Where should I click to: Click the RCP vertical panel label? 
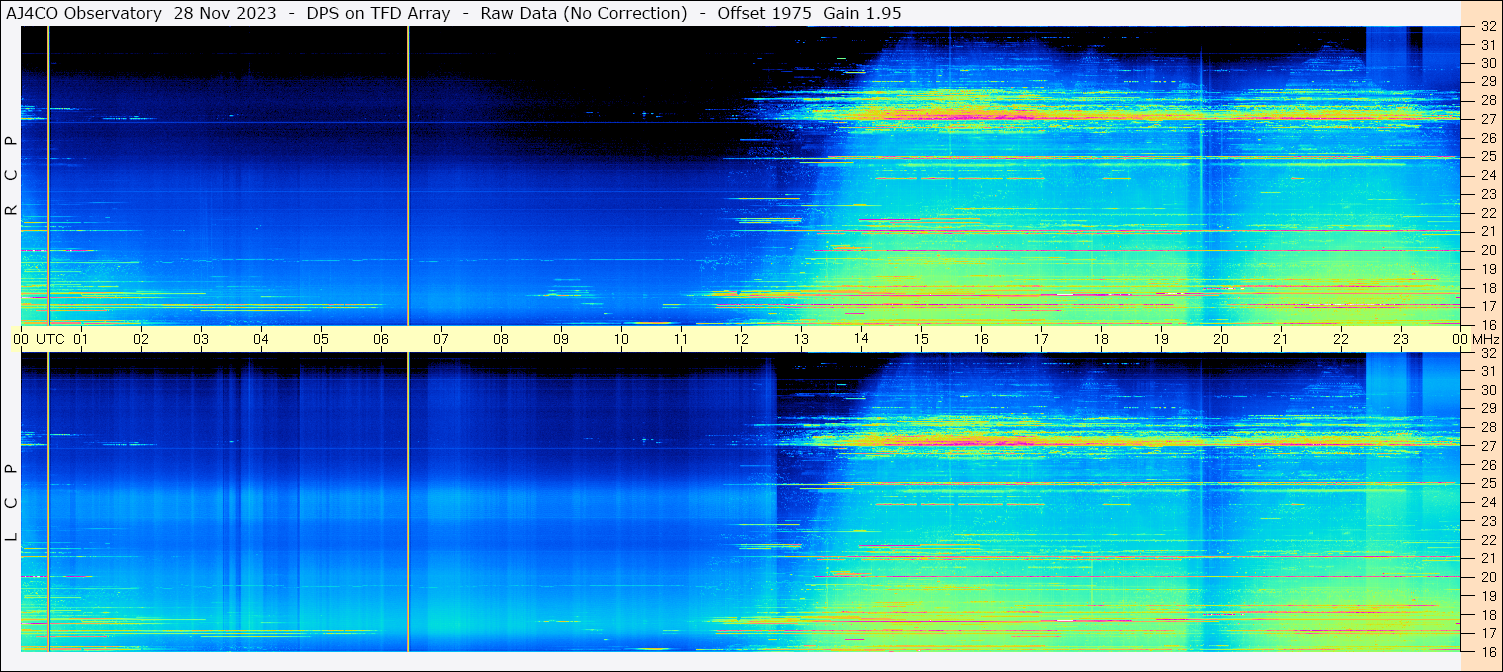pos(11,176)
